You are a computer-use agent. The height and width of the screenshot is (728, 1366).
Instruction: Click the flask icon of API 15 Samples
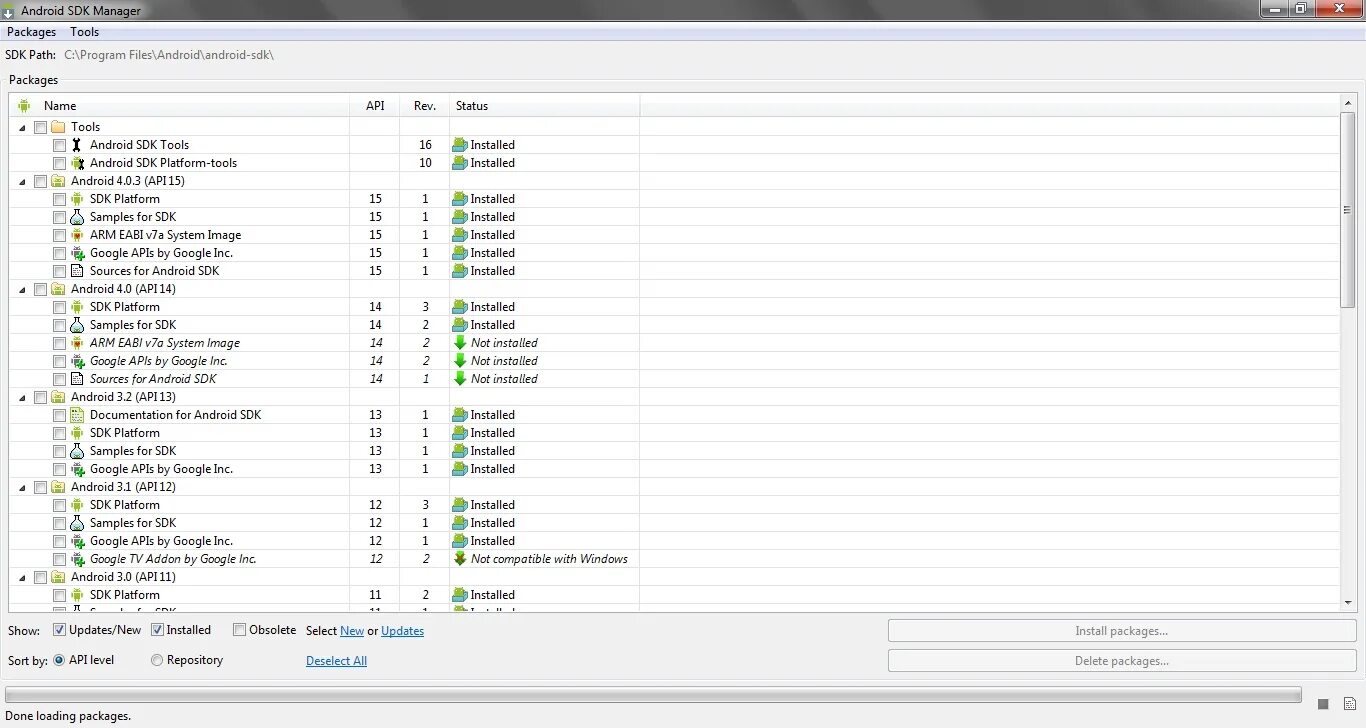tap(77, 217)
